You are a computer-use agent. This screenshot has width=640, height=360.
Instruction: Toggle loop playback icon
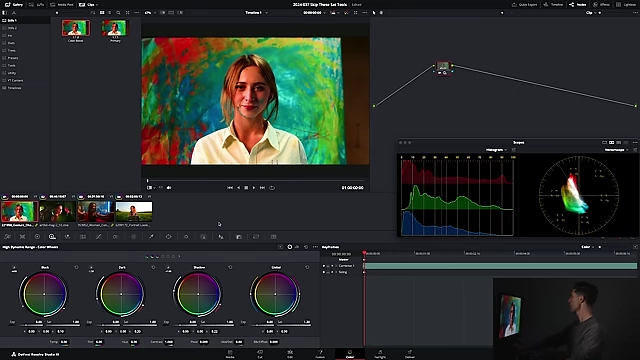click(272, 188)
